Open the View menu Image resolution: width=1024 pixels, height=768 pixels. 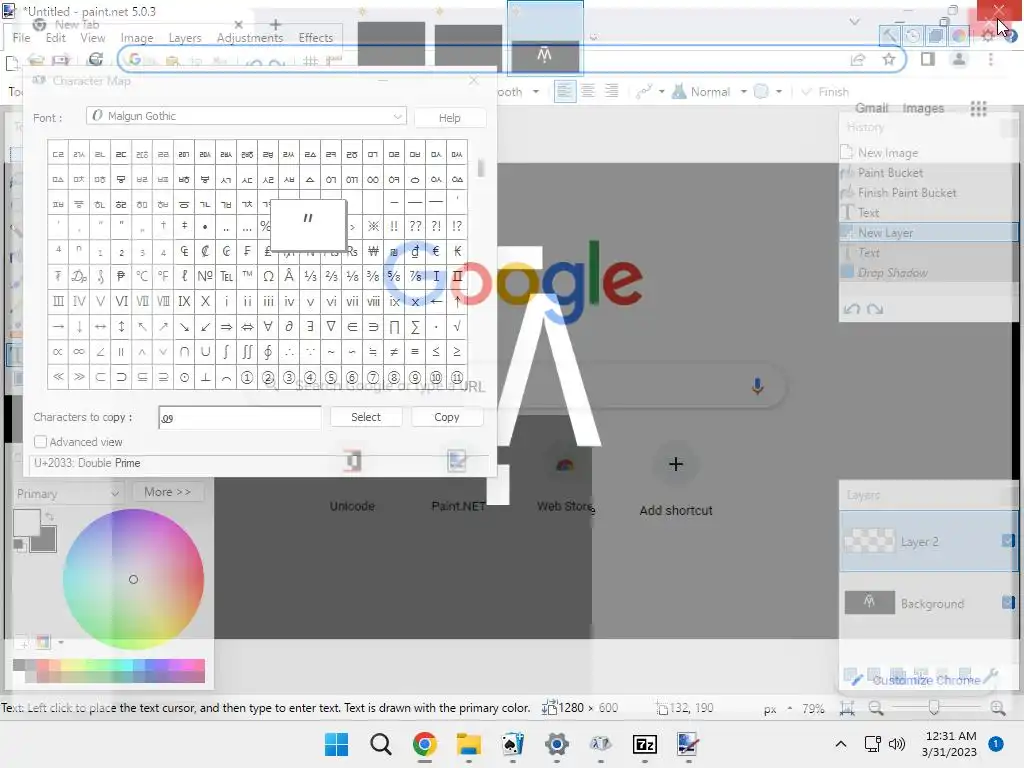point(93,38)
